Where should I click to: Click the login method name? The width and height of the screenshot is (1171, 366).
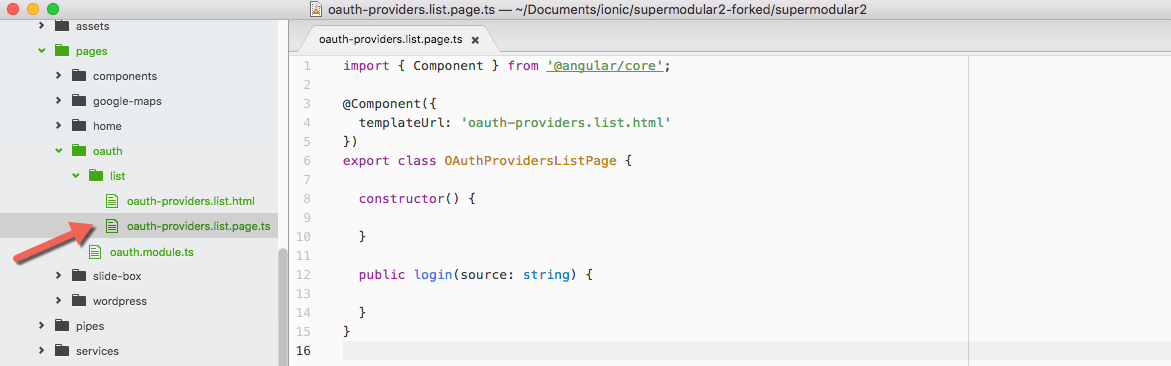click(433, 274)
